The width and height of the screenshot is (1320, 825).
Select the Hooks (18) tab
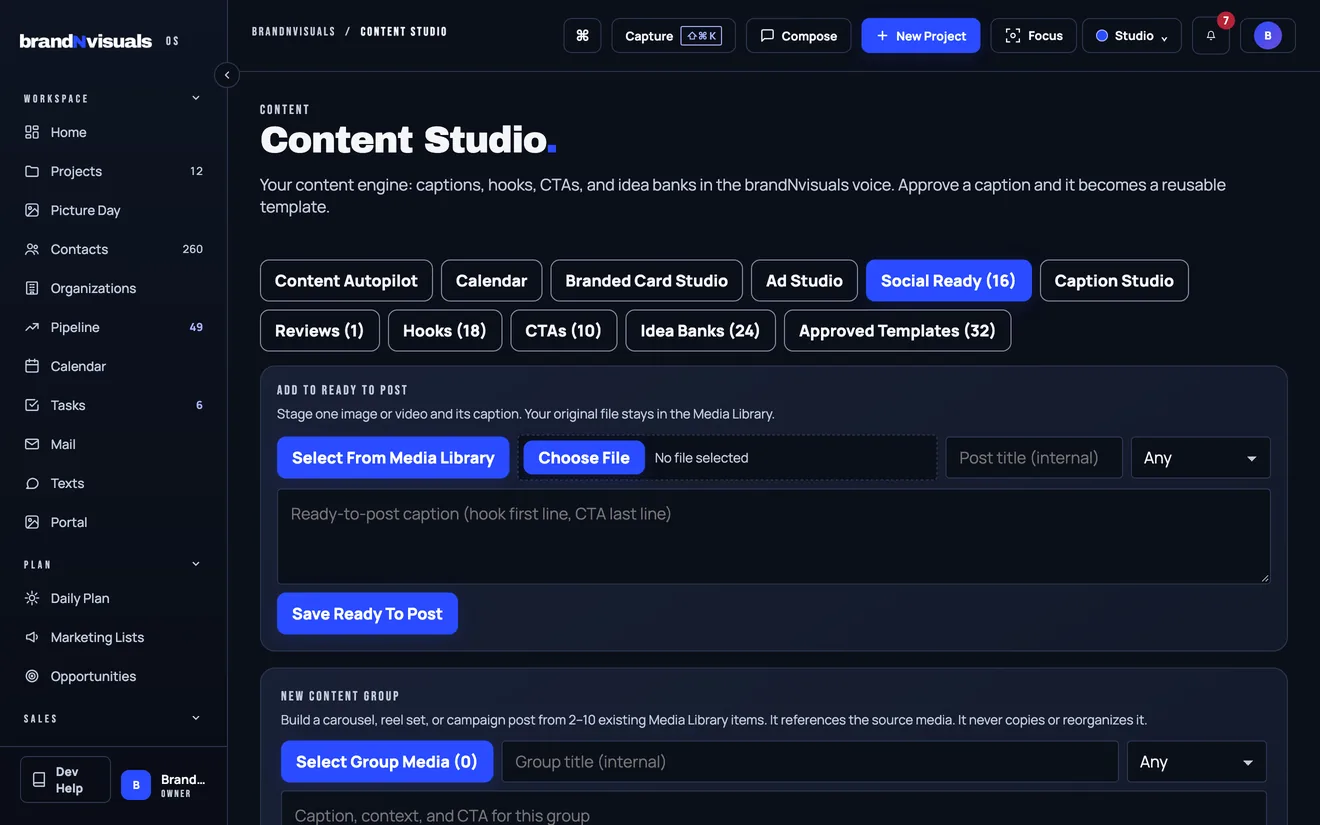click(445, 331)
